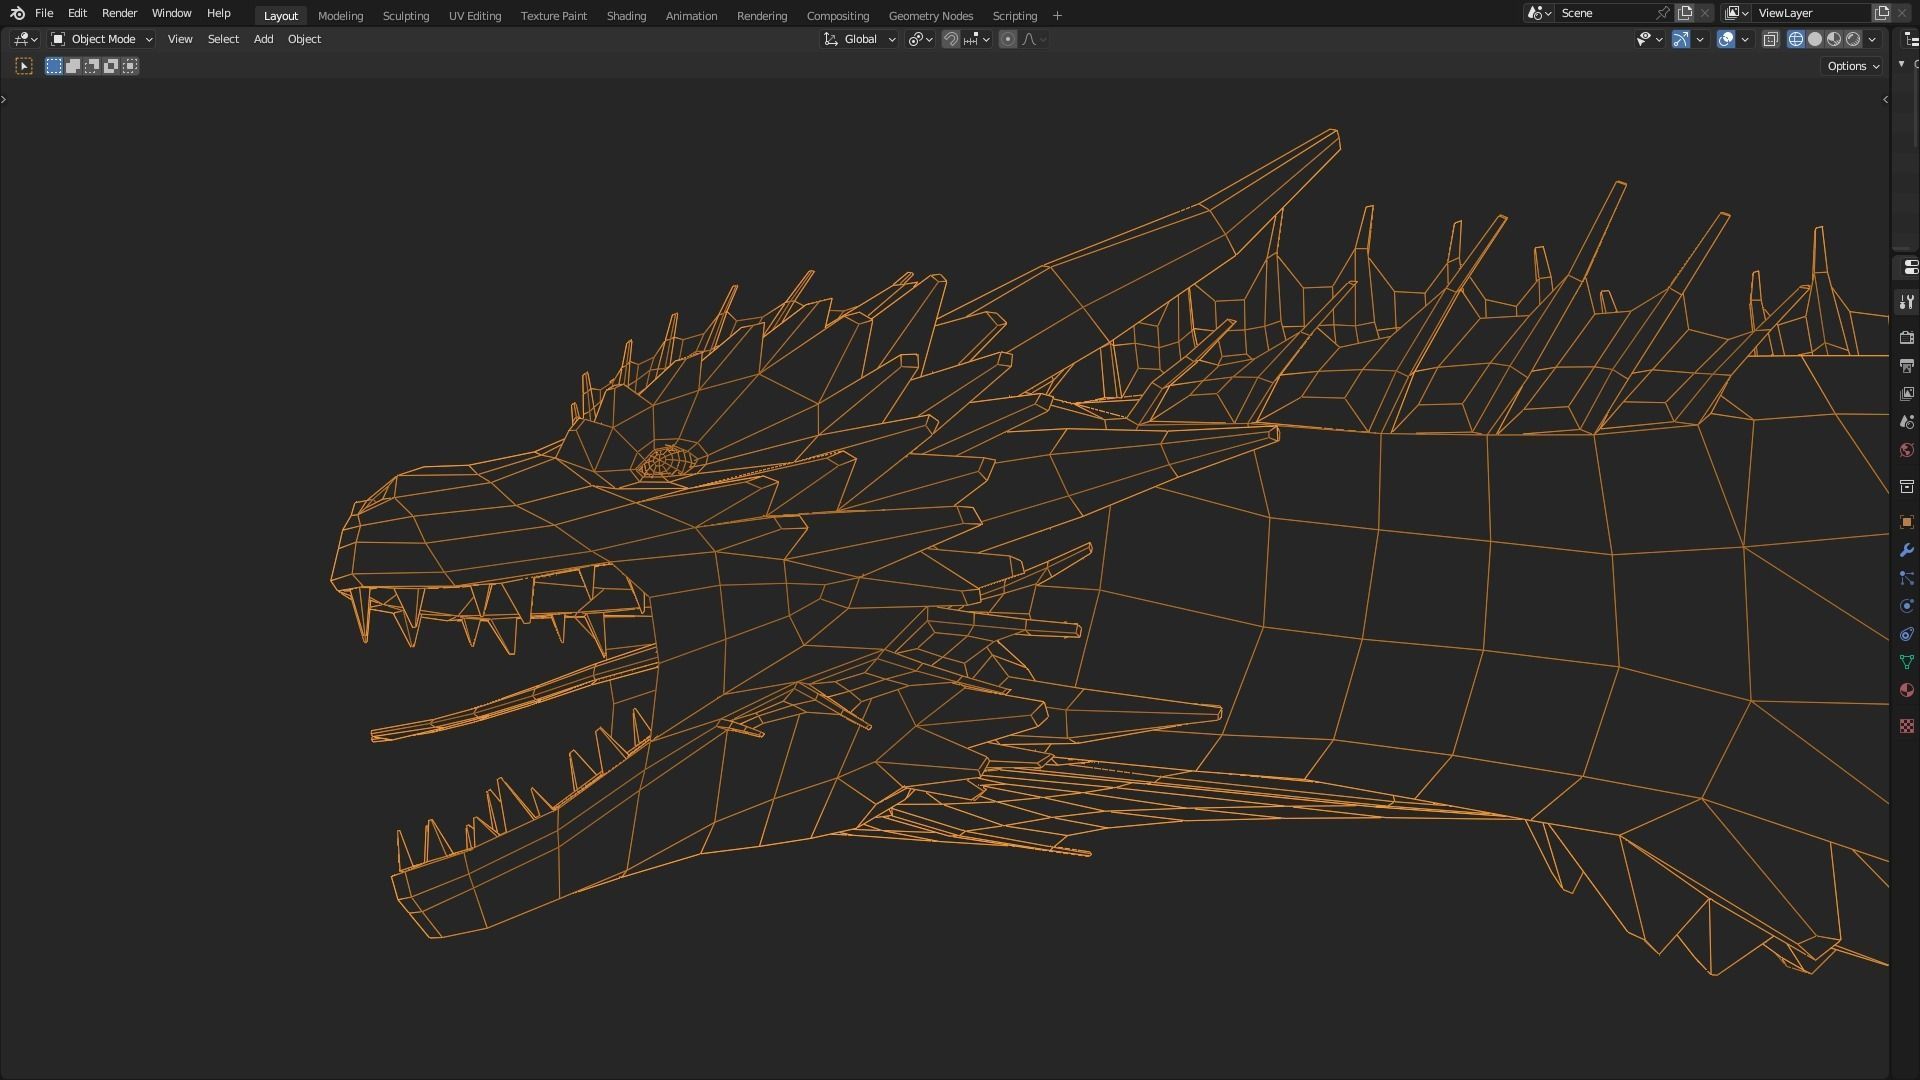Screen dimensions: 1920x1080
Task: Switch to Material Preview shading
Action: [x=1834, y=39]
